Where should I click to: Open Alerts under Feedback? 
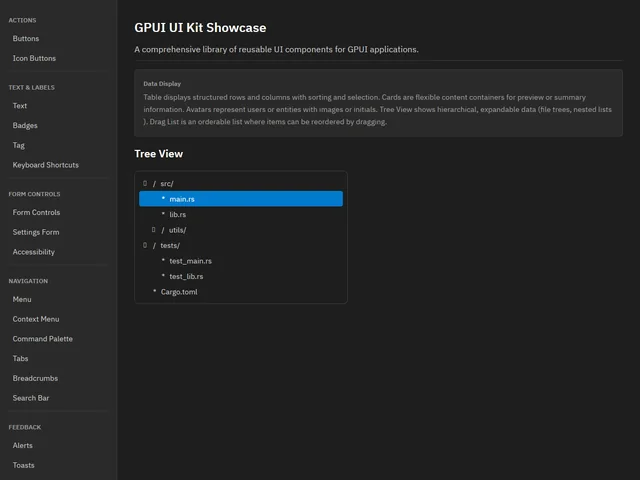[x=22, y=445]
